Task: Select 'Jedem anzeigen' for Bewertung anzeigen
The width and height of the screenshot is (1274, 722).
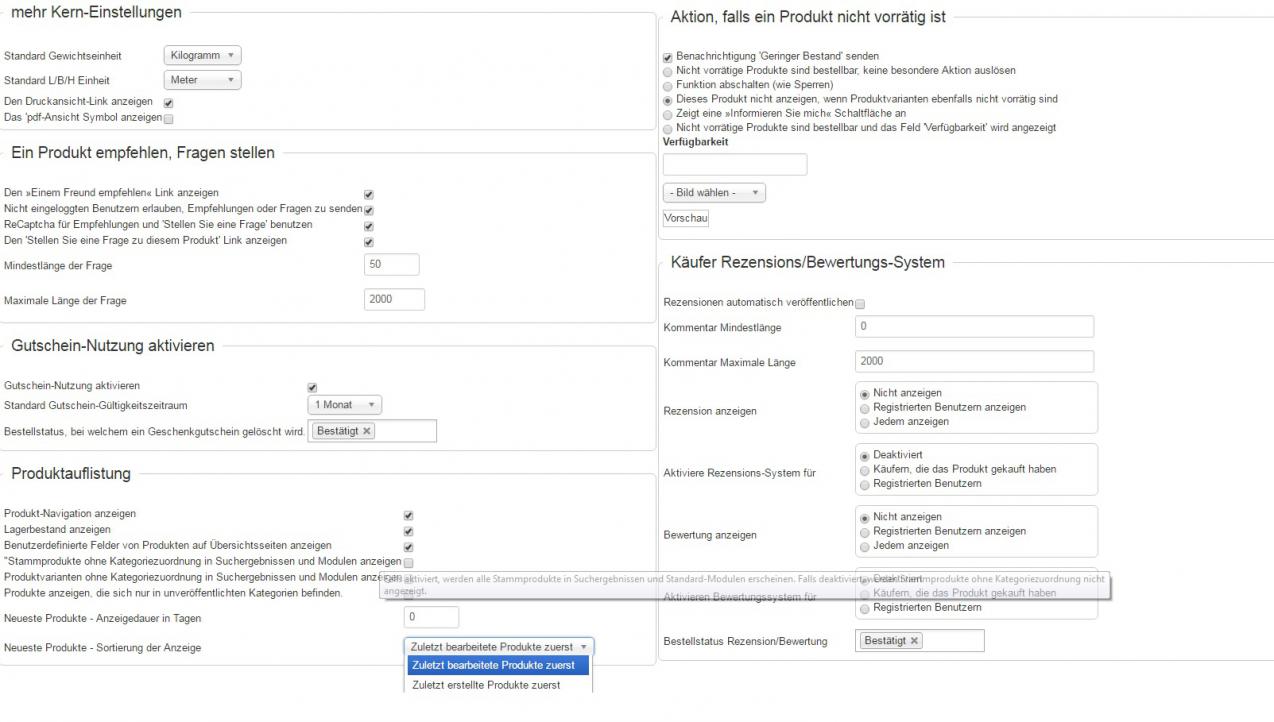Action: (x=865, y=546)
